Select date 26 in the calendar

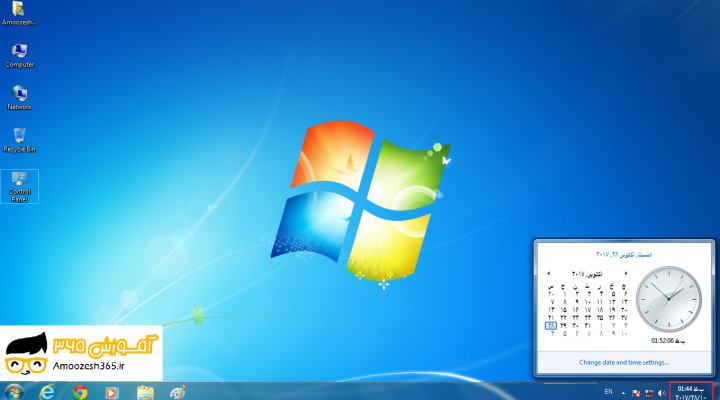click(612, 317)
